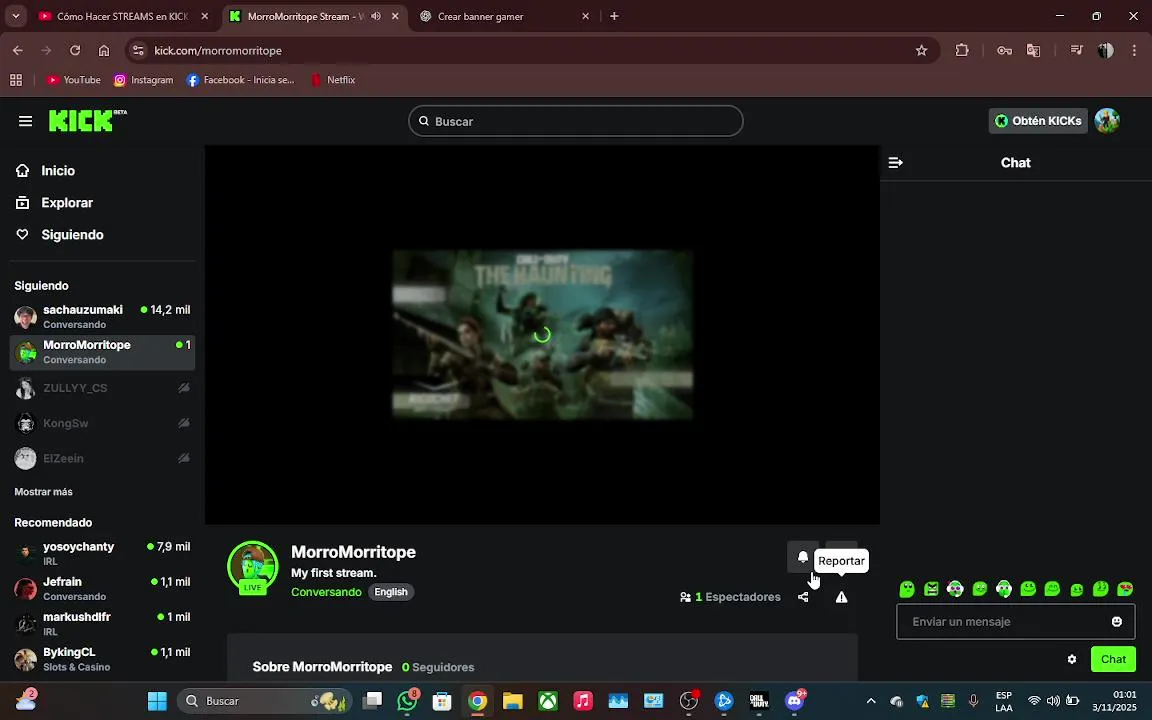Open the user profile avatar menu

pyautogui.click(x=1106, y=120)
